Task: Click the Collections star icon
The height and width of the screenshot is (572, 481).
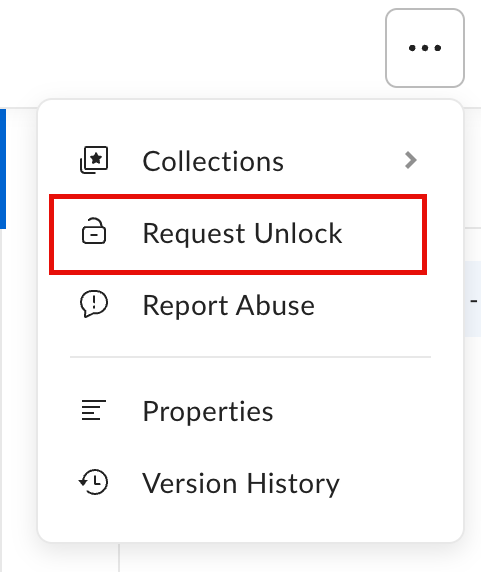Action: (x=94, y=160)
